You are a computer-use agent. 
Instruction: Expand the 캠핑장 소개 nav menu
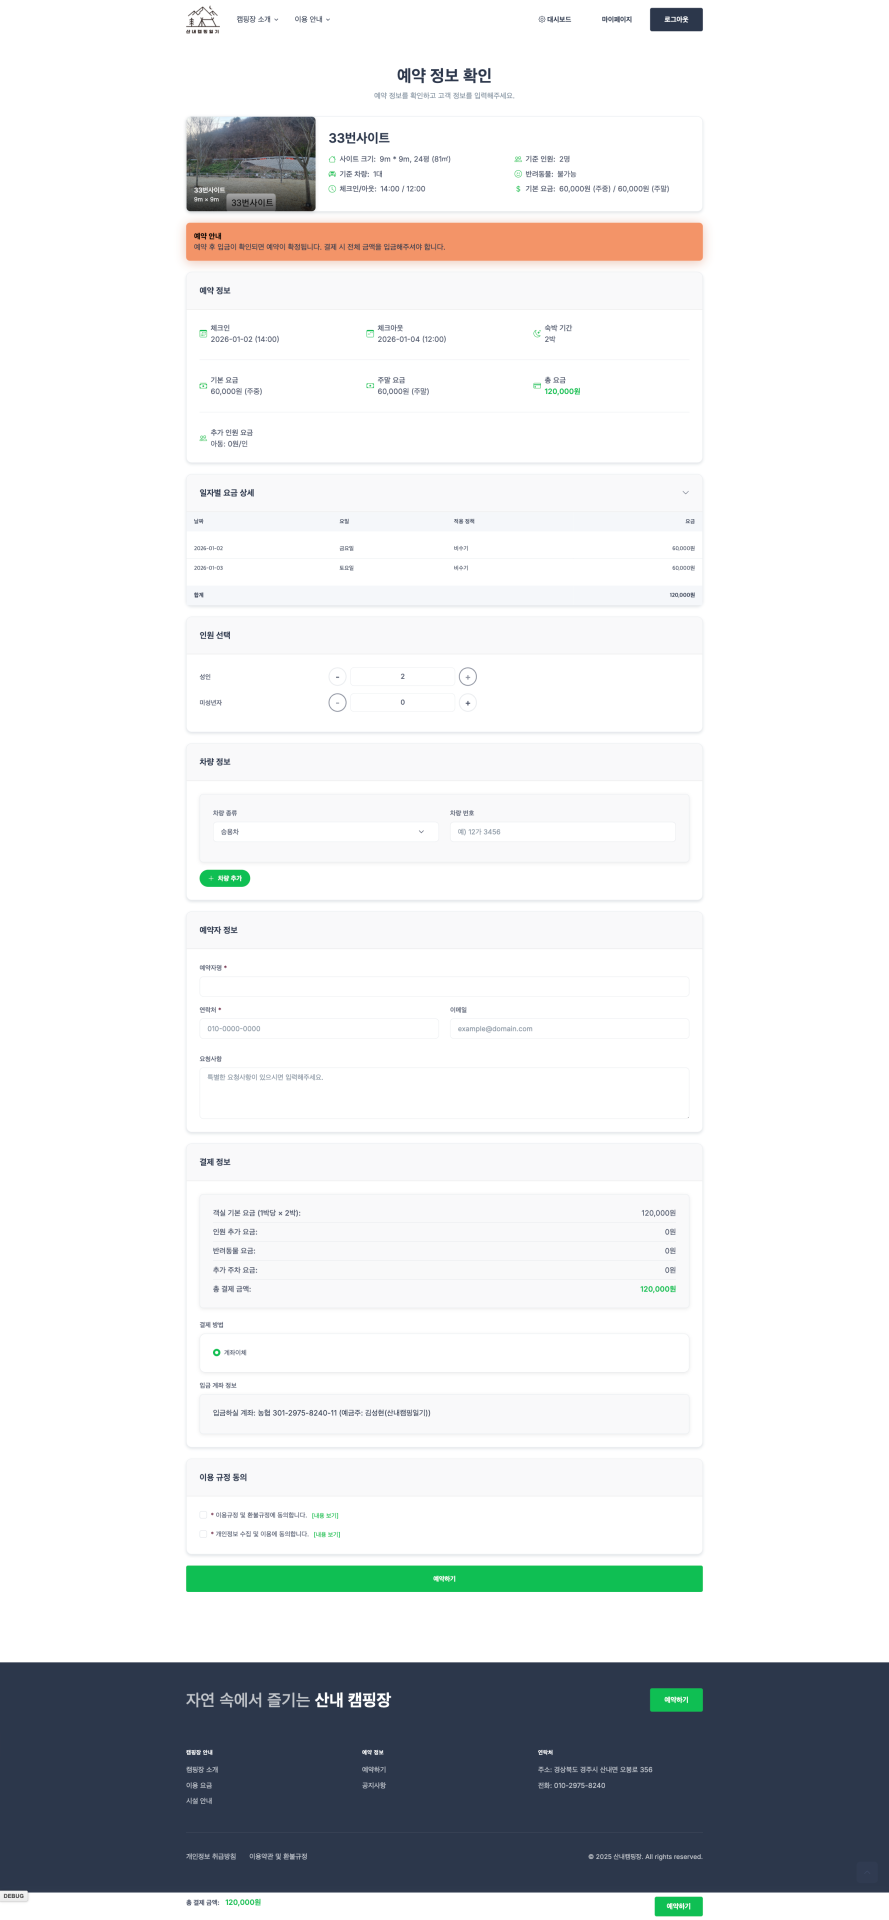[257, 19]
